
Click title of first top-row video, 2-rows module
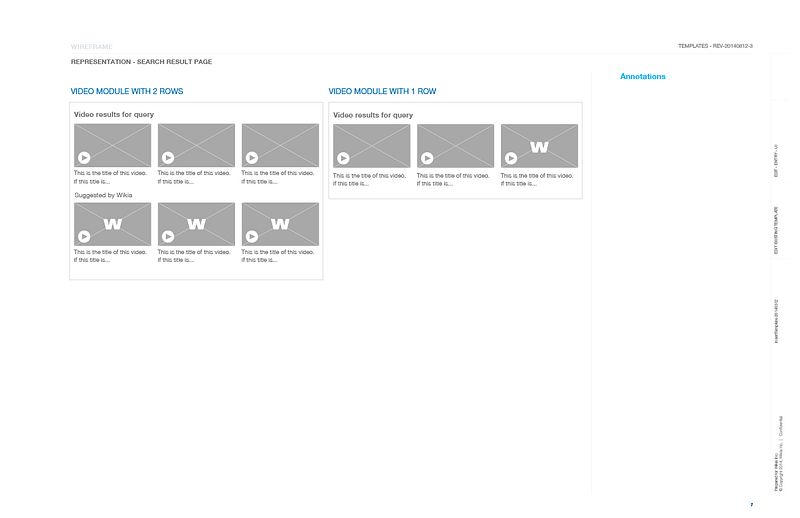tap(110, 177)
